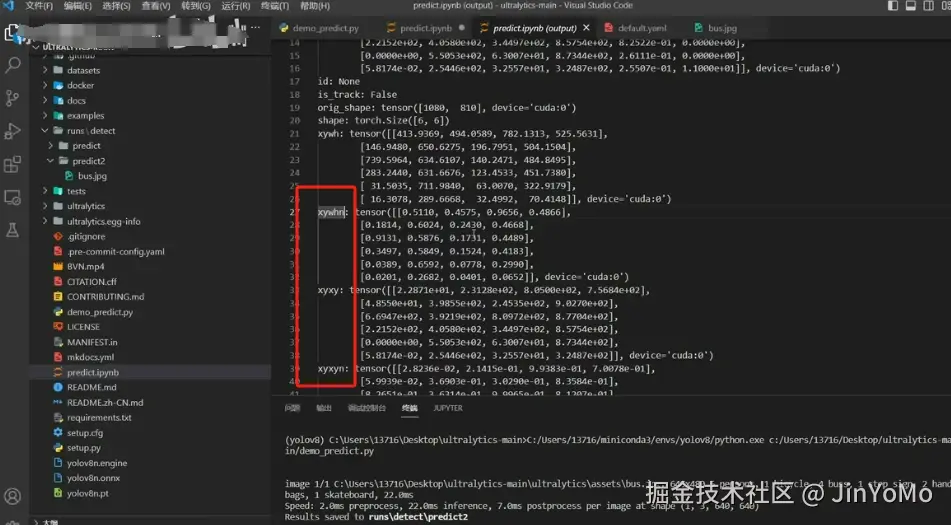The height and width of the screenshot is (525, 951).
Task: Open 编辑(E) menu
Action: [x=78, y=5]
